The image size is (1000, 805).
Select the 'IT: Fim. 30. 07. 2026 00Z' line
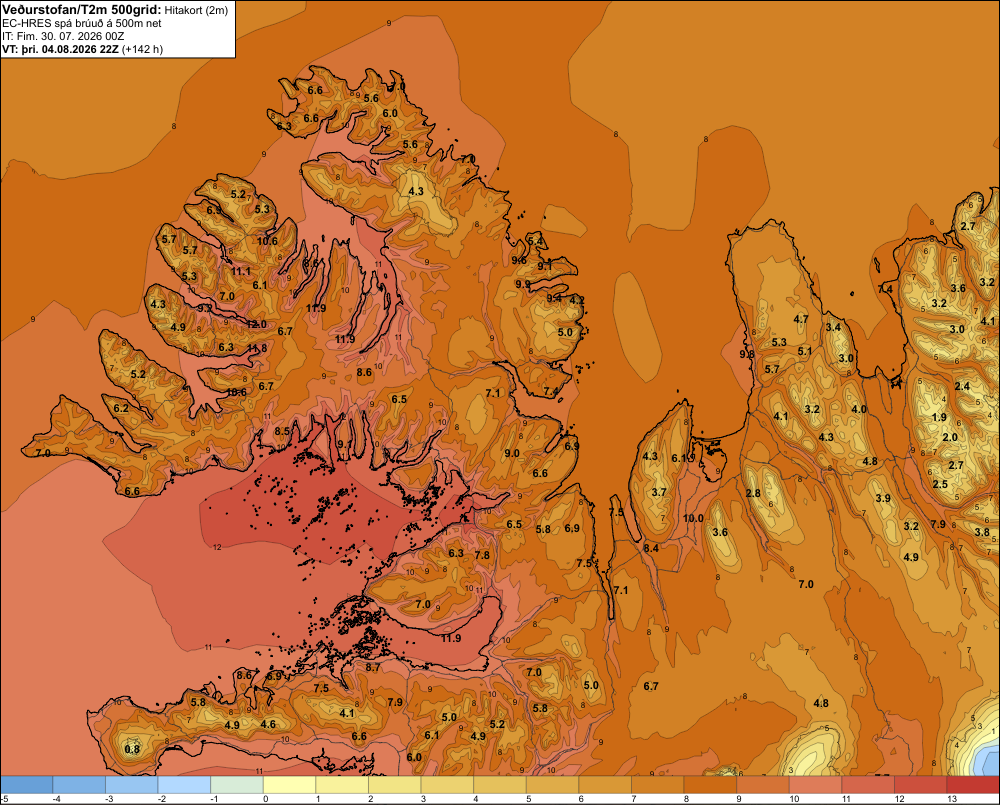(63, 36)
